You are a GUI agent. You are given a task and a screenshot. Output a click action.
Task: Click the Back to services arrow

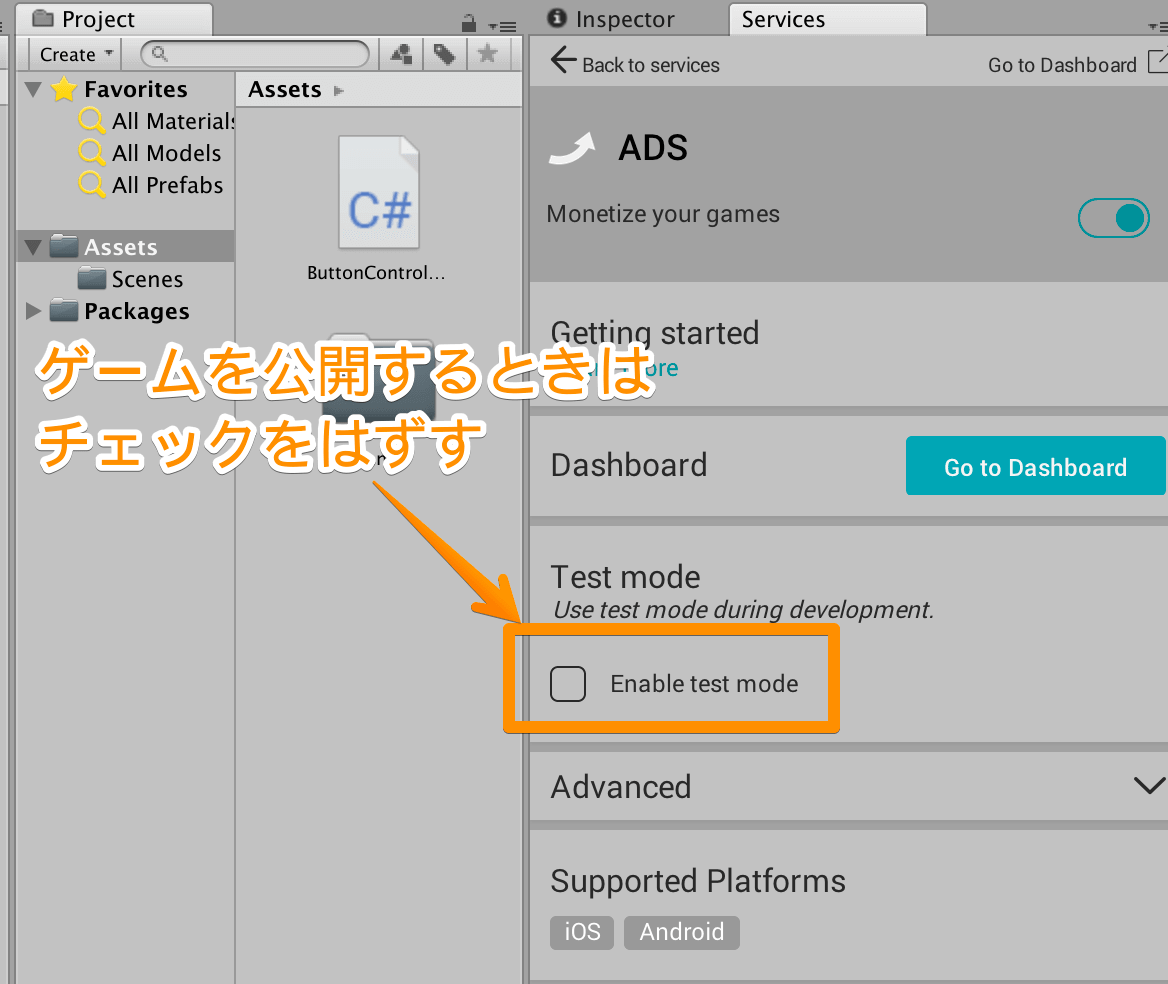563,60
